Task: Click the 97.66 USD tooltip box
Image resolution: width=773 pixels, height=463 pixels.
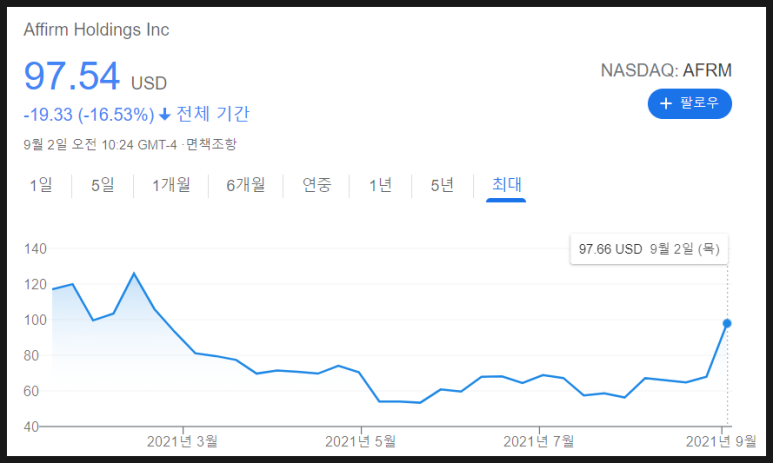Action: pyautogui.click(x=649, y=249)
